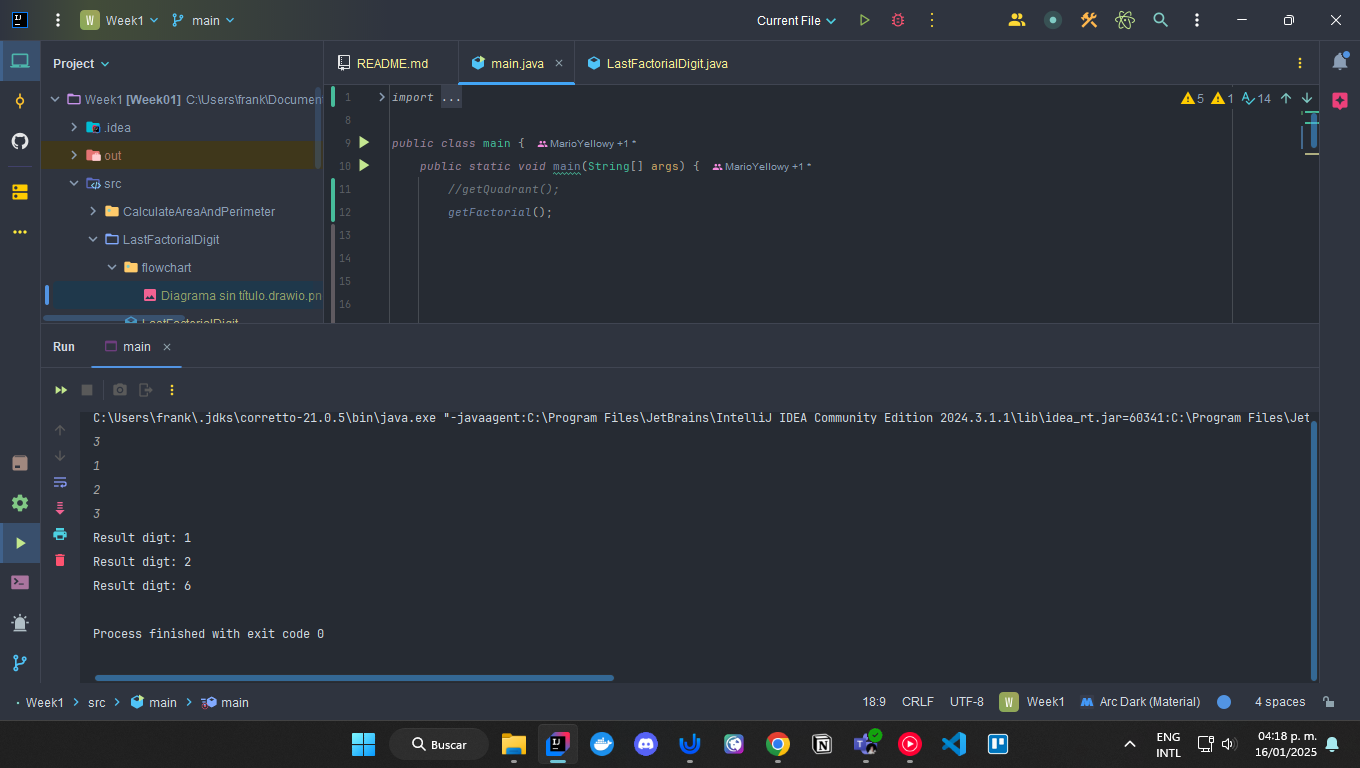Go to next highlighted problem arrow

point(1307,98)
